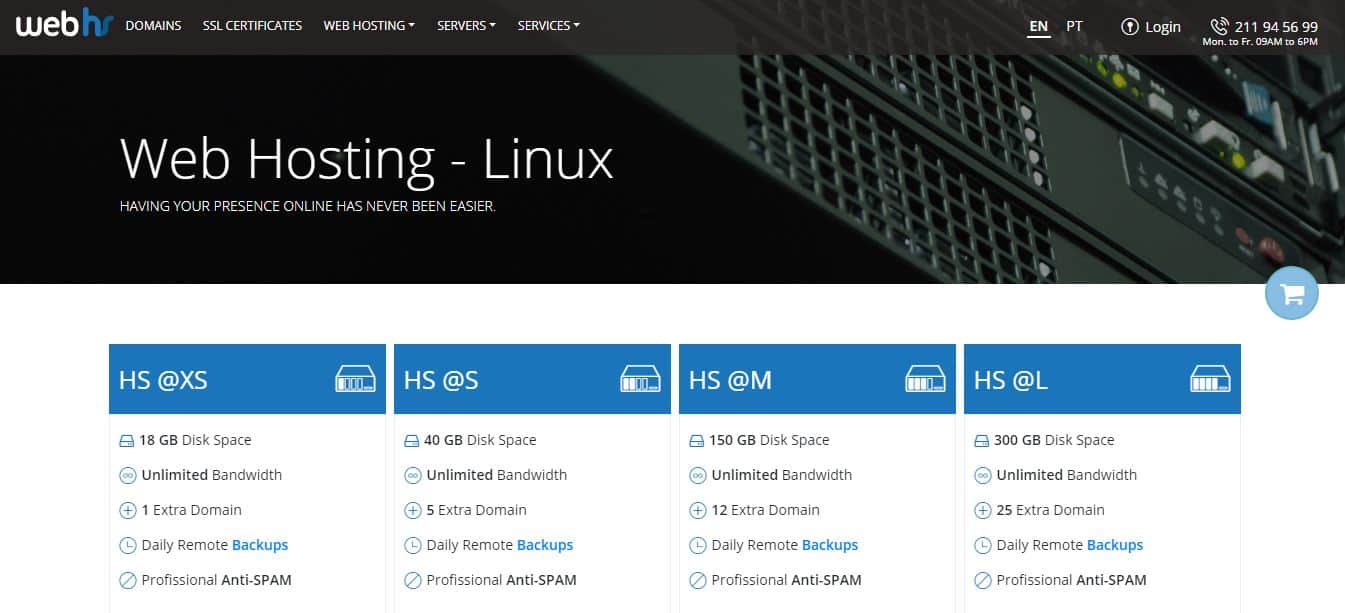Expand the Web Hosting dropdown menu

point(369,26)
